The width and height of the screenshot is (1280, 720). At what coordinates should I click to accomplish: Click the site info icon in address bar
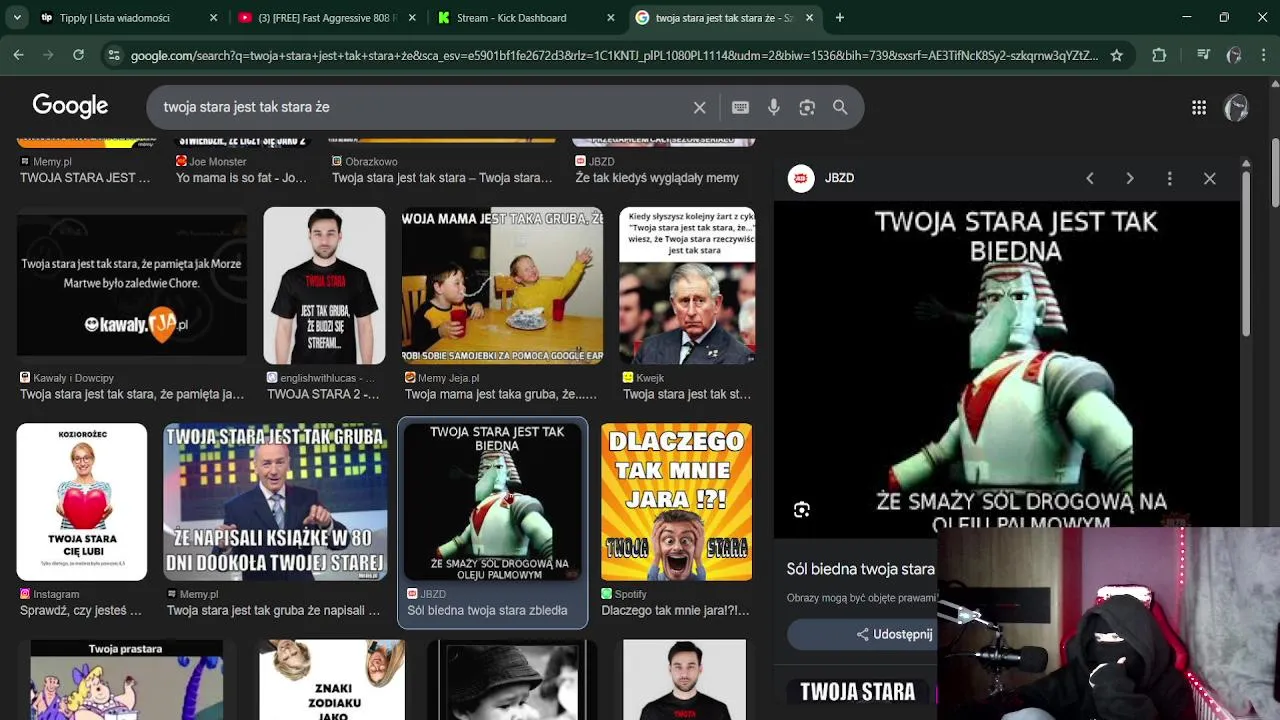point(114,55)
